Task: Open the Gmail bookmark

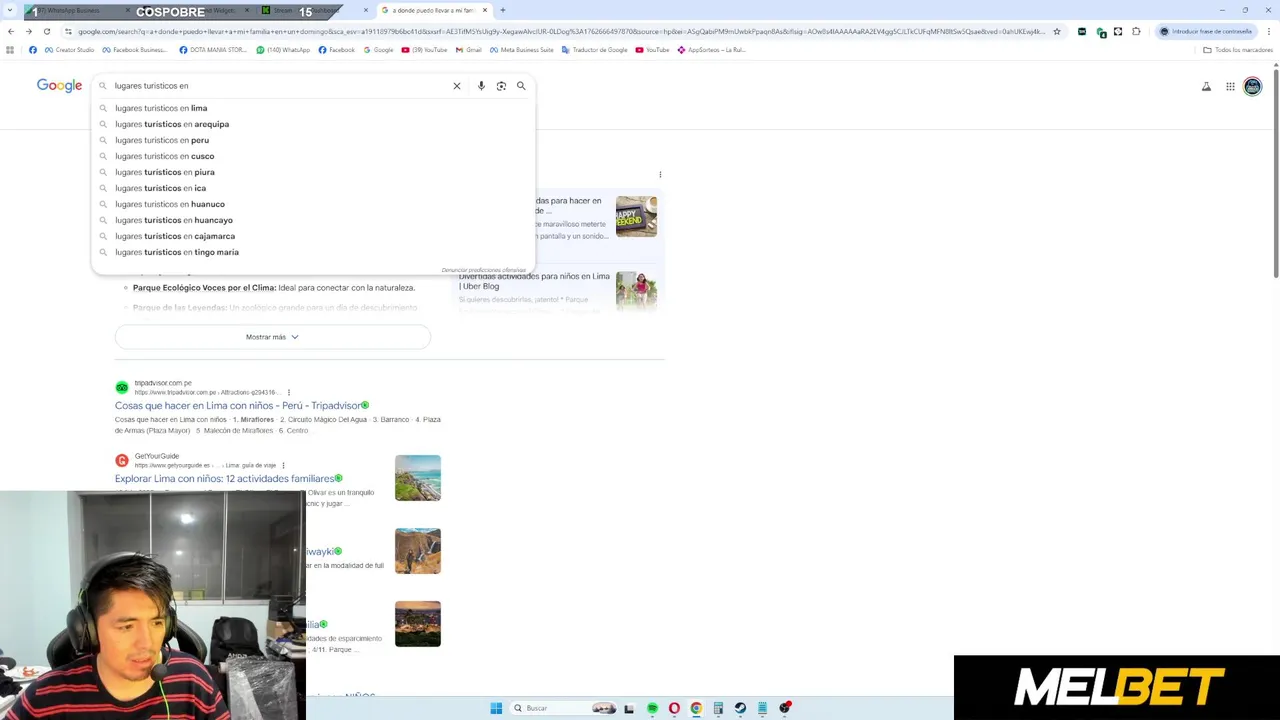Action: [469, 50]
